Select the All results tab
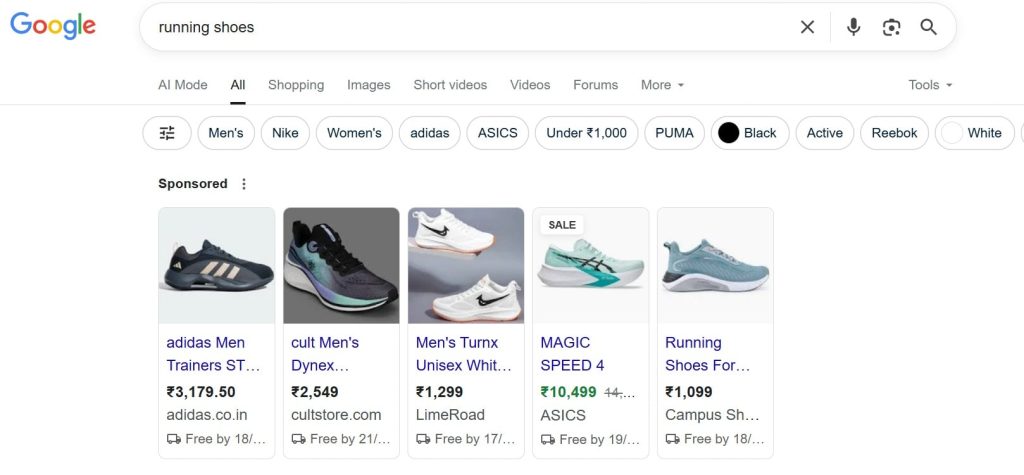 click(238, 85)
